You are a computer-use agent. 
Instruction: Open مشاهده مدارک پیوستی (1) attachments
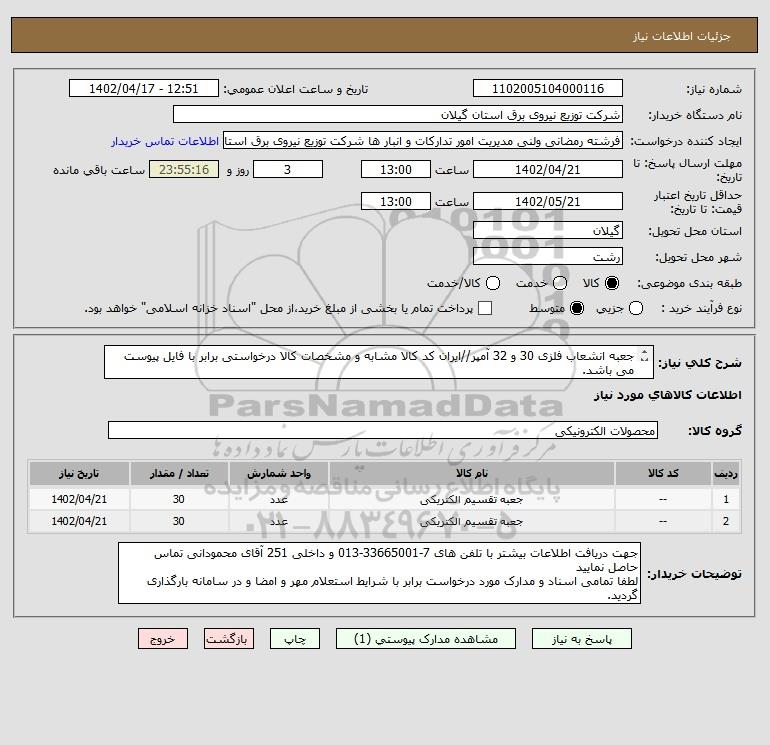(426, 639)
